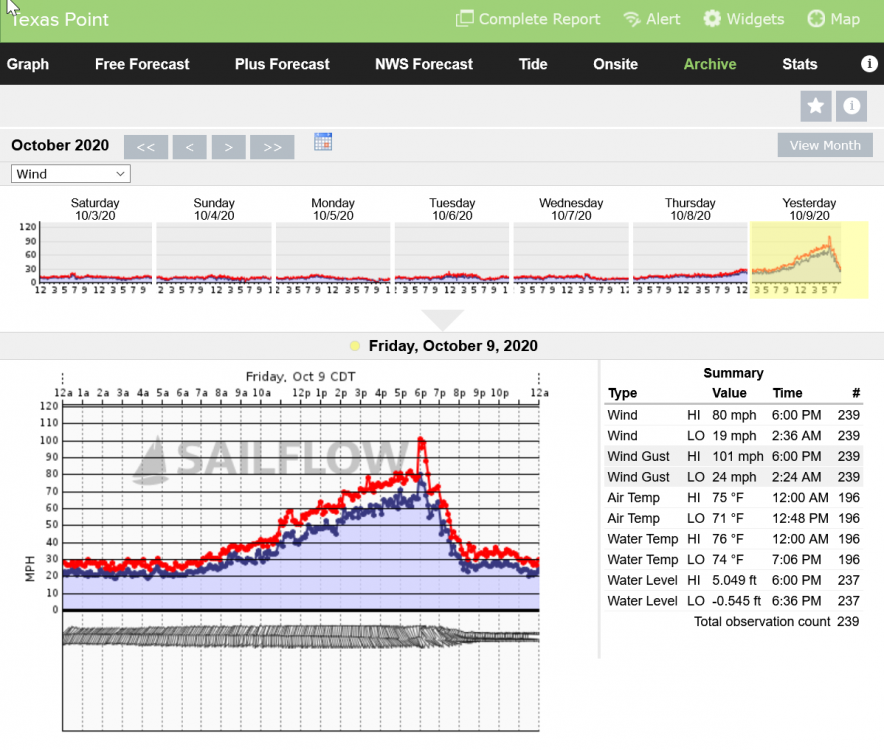Click the Wind LO 19 mph value
Screen dimensions: 884x750
(x=733, y=436)
